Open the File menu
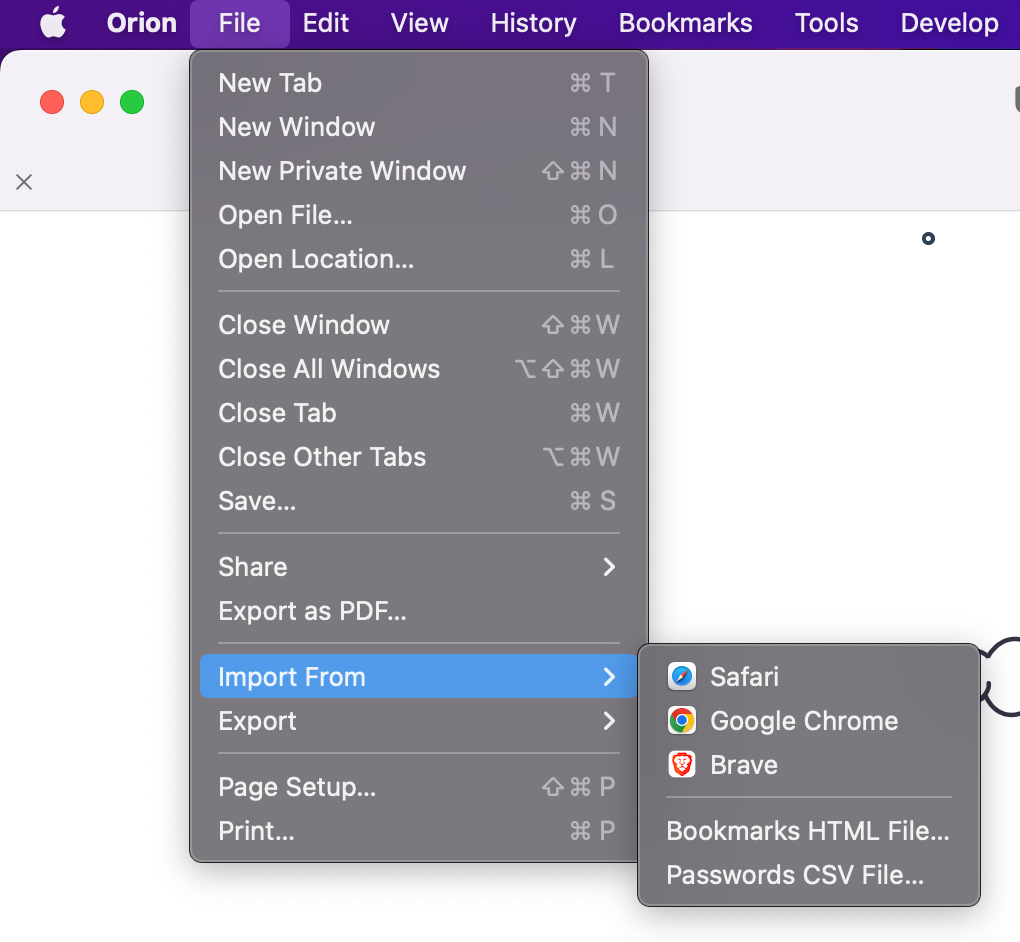 [x=239, y=23]
